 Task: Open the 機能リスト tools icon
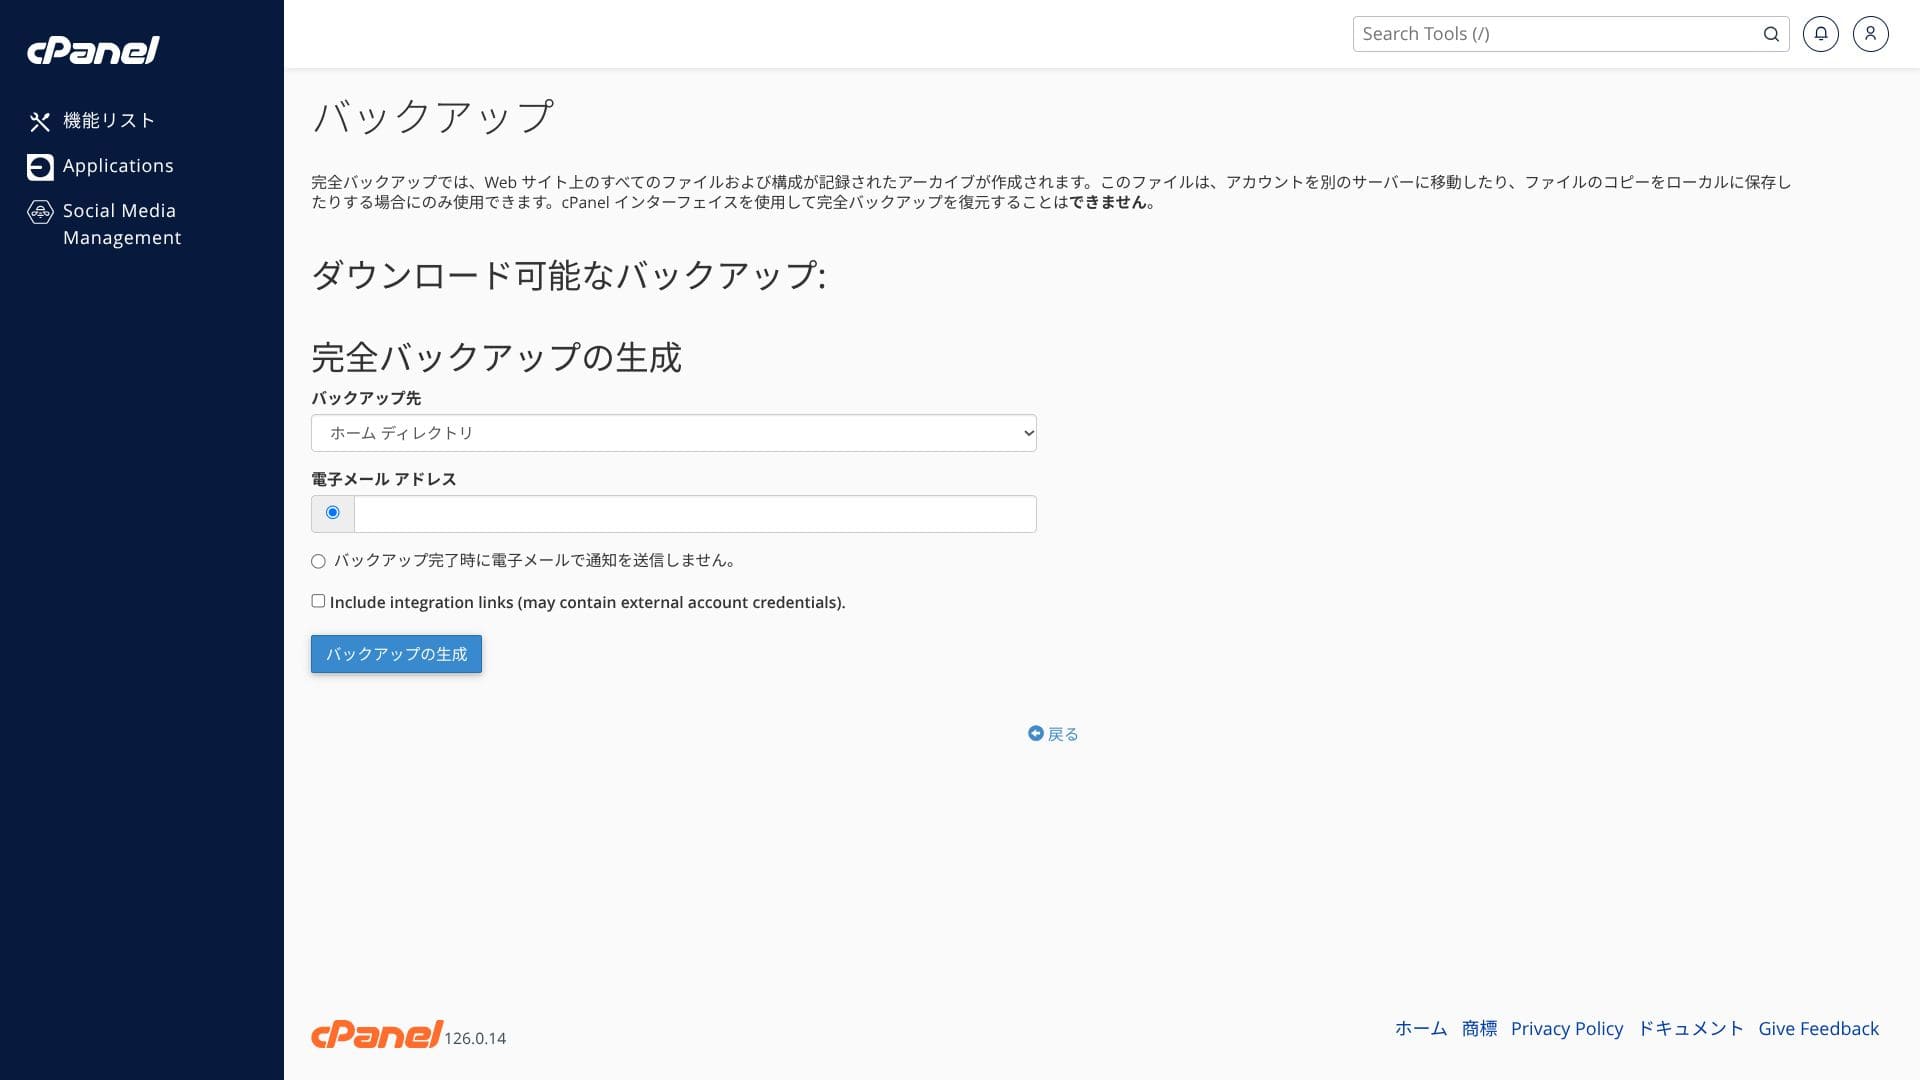(40, 121)
